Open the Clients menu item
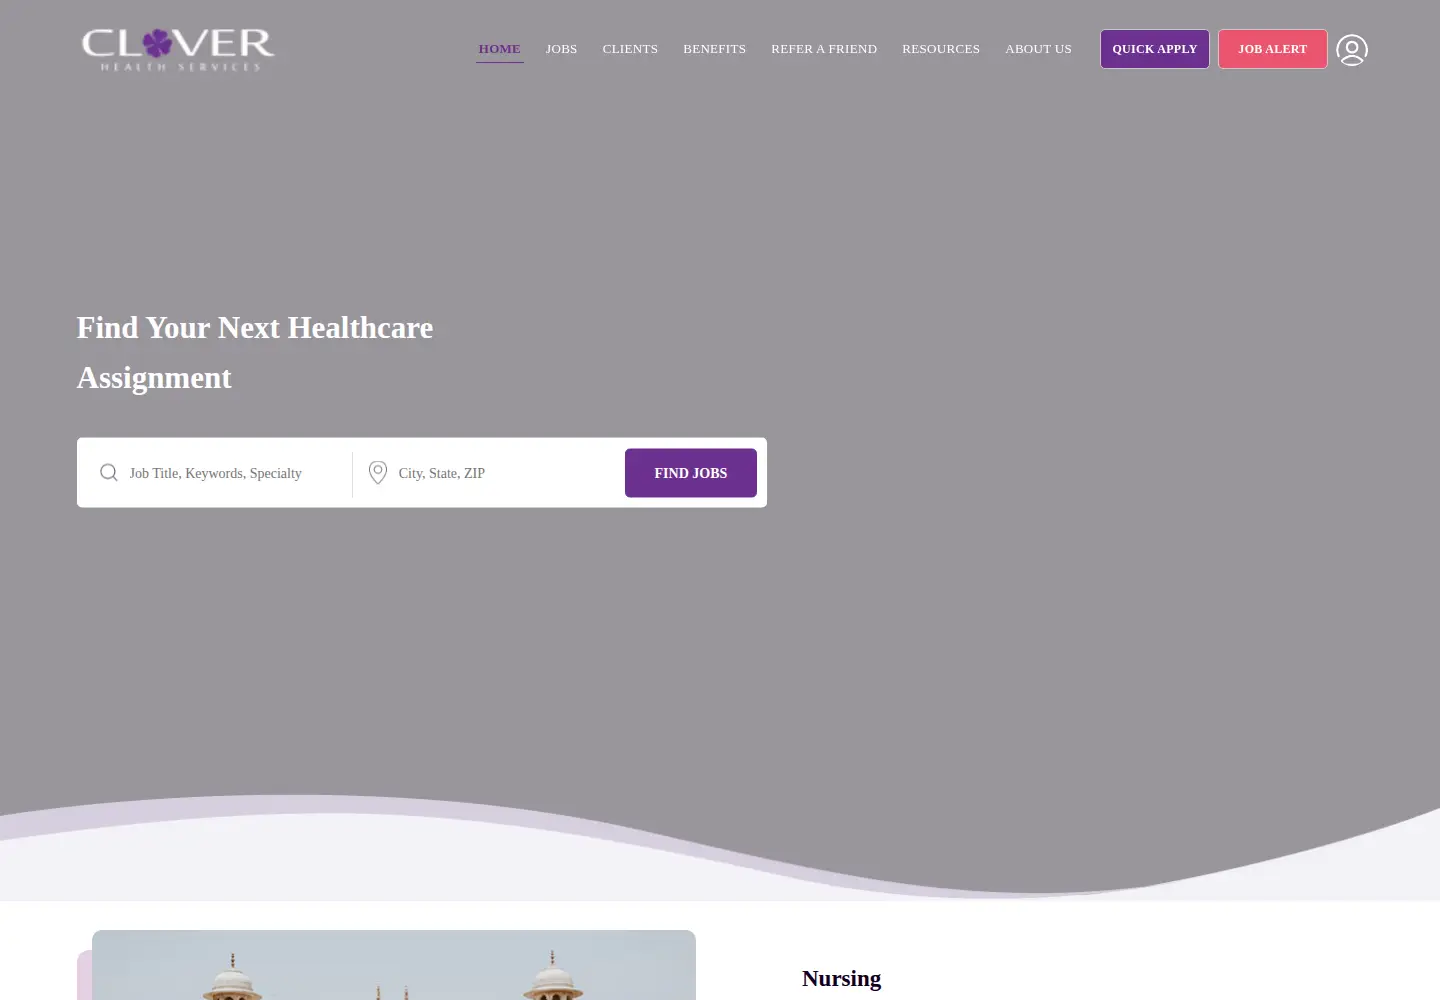Viewport: 1440px width, 1000px height. (x=630, y=49)
